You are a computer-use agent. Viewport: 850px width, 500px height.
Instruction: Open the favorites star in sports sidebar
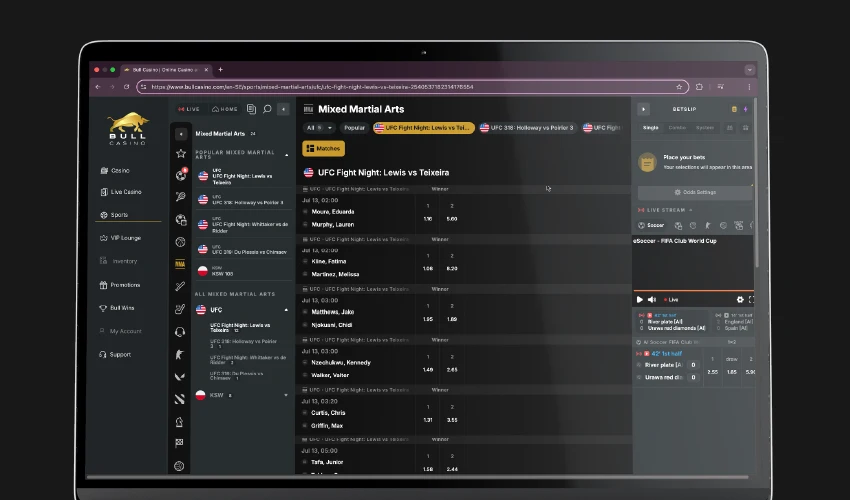(181, 153)
